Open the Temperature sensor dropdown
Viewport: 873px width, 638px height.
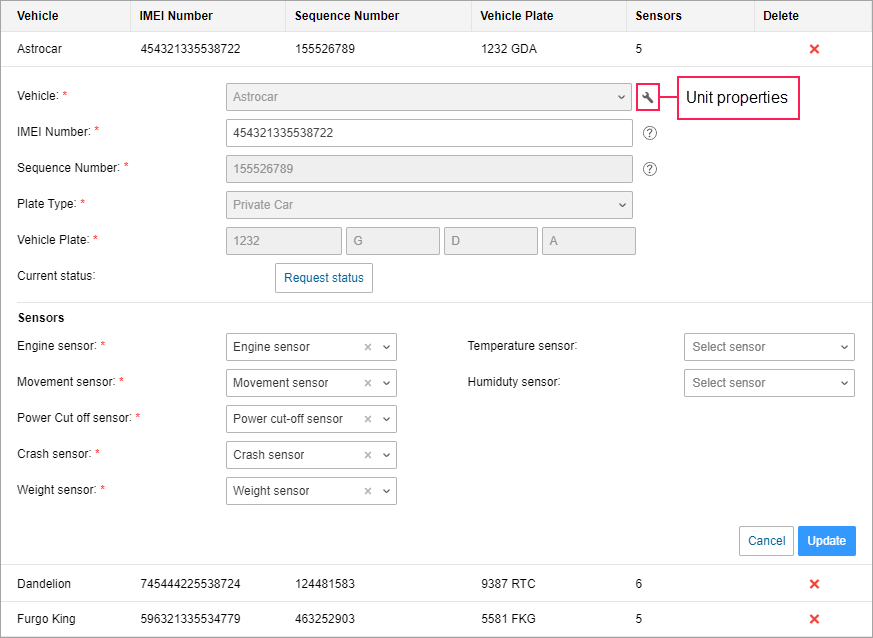(768, 347)
